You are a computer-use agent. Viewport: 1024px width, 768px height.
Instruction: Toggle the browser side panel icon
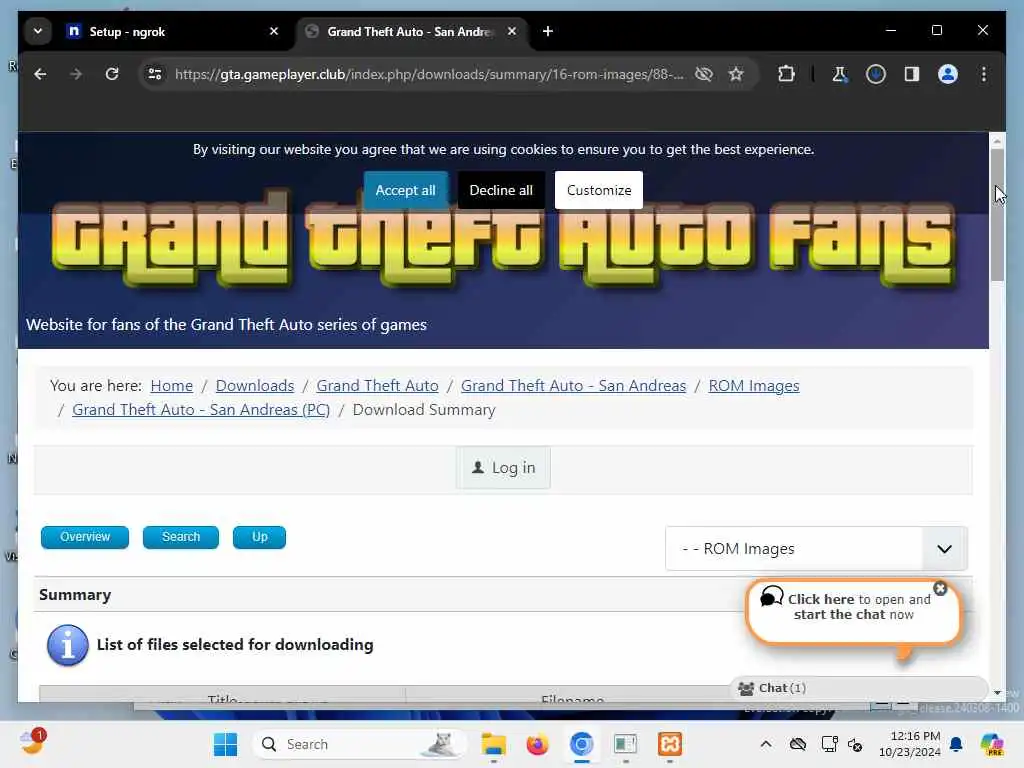point(912,74)
